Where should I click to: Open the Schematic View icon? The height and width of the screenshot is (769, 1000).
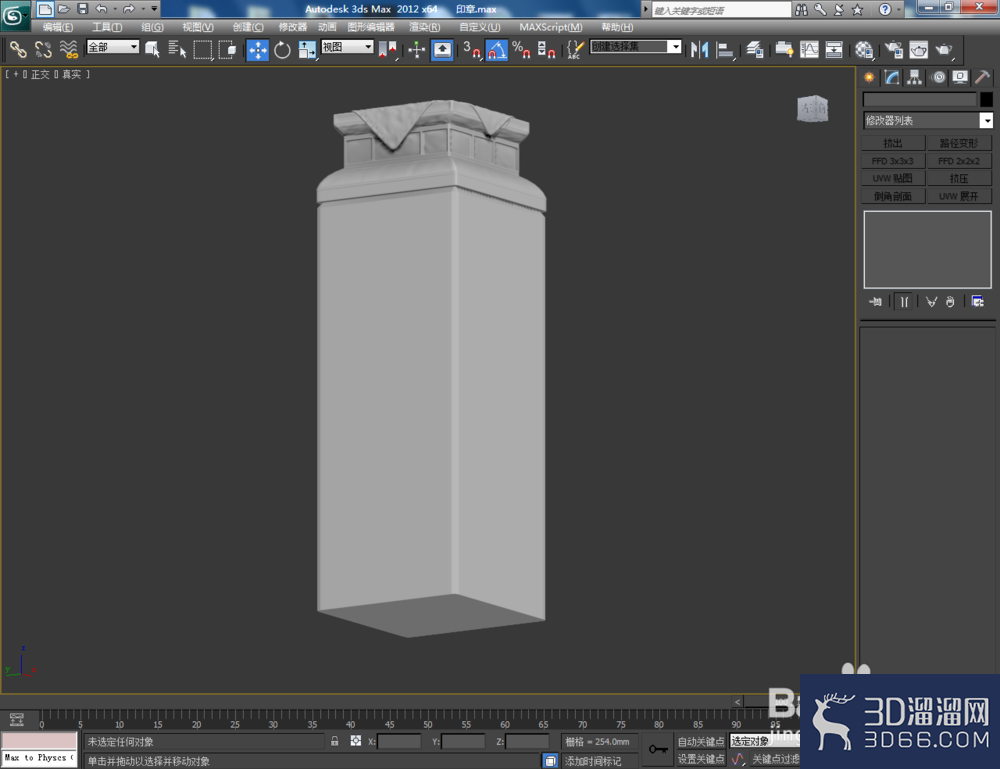coord(834,50)
